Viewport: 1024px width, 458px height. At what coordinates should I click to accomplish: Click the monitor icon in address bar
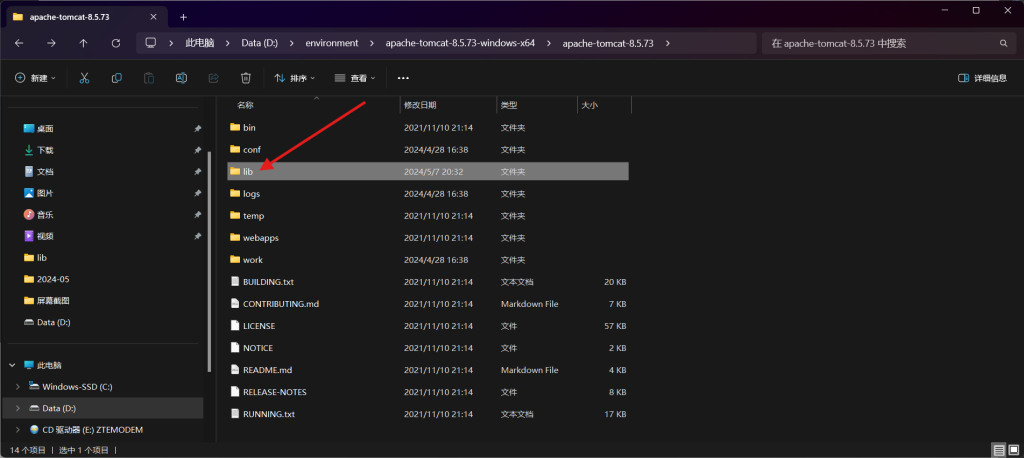(151, 43)
